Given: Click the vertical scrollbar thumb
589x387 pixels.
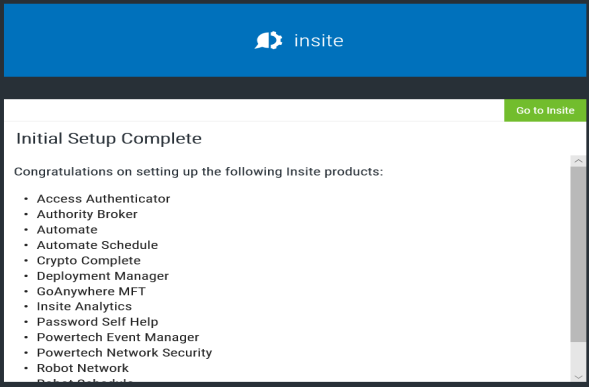Looking at the screenshot, I should click(578, 254).
